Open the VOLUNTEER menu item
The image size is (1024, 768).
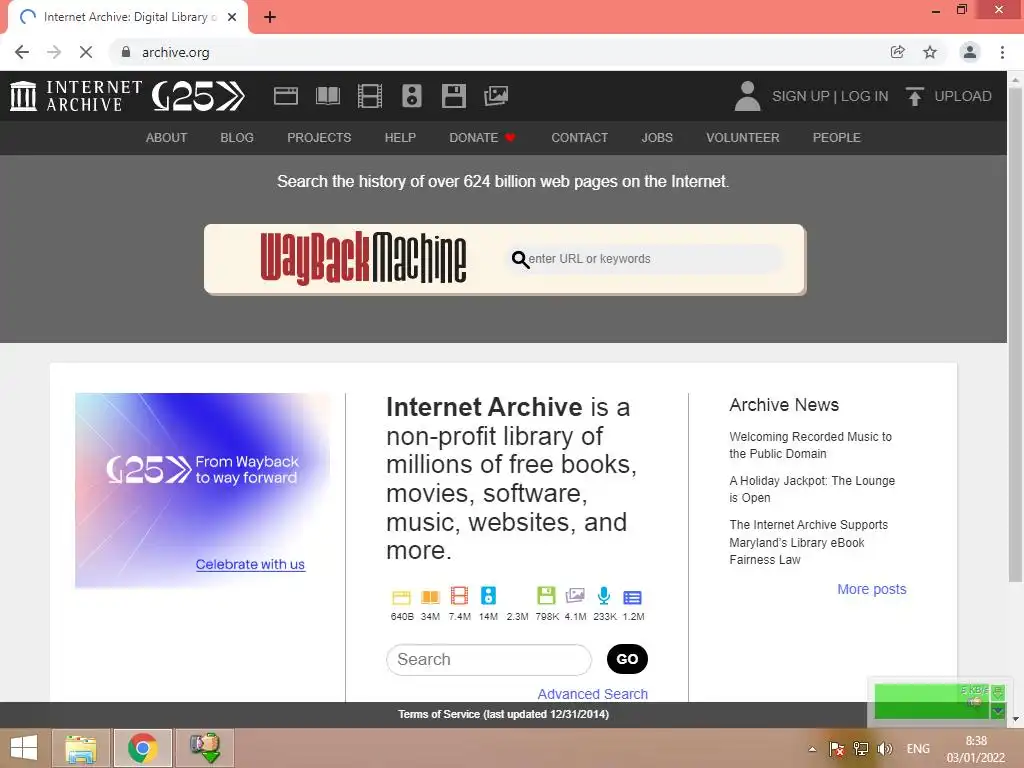click(743, 138)
